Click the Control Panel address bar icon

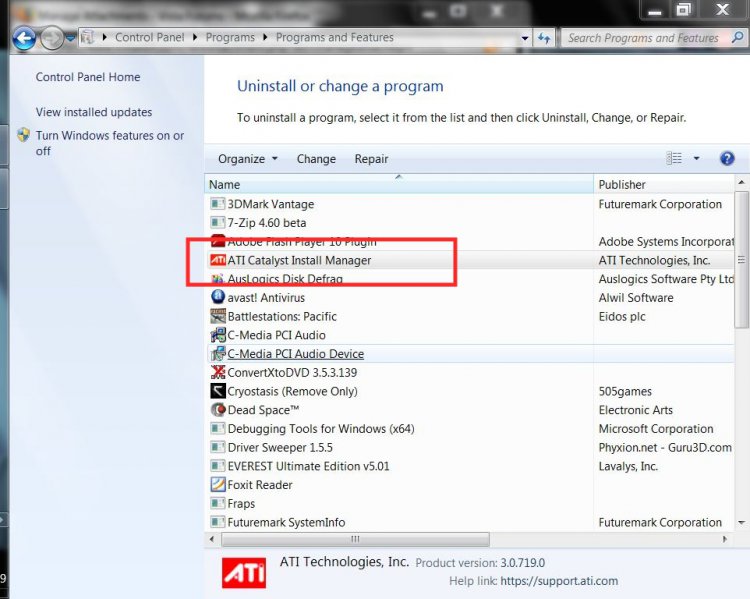coord(87,37)
